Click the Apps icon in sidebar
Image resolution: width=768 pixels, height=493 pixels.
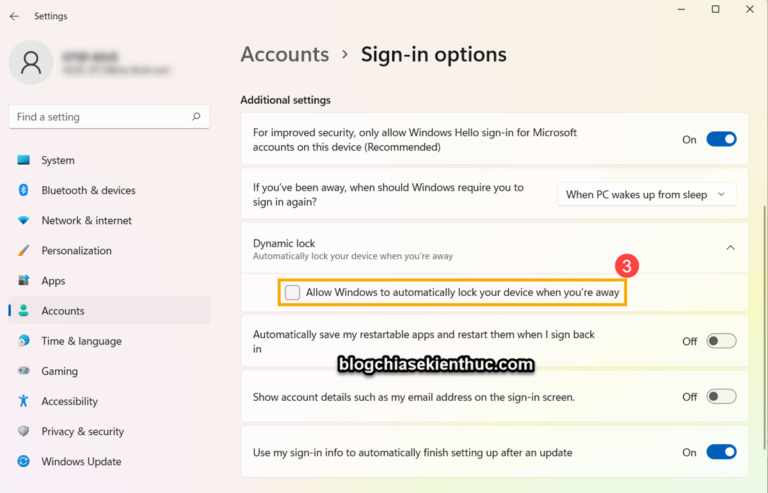[23, 281]
